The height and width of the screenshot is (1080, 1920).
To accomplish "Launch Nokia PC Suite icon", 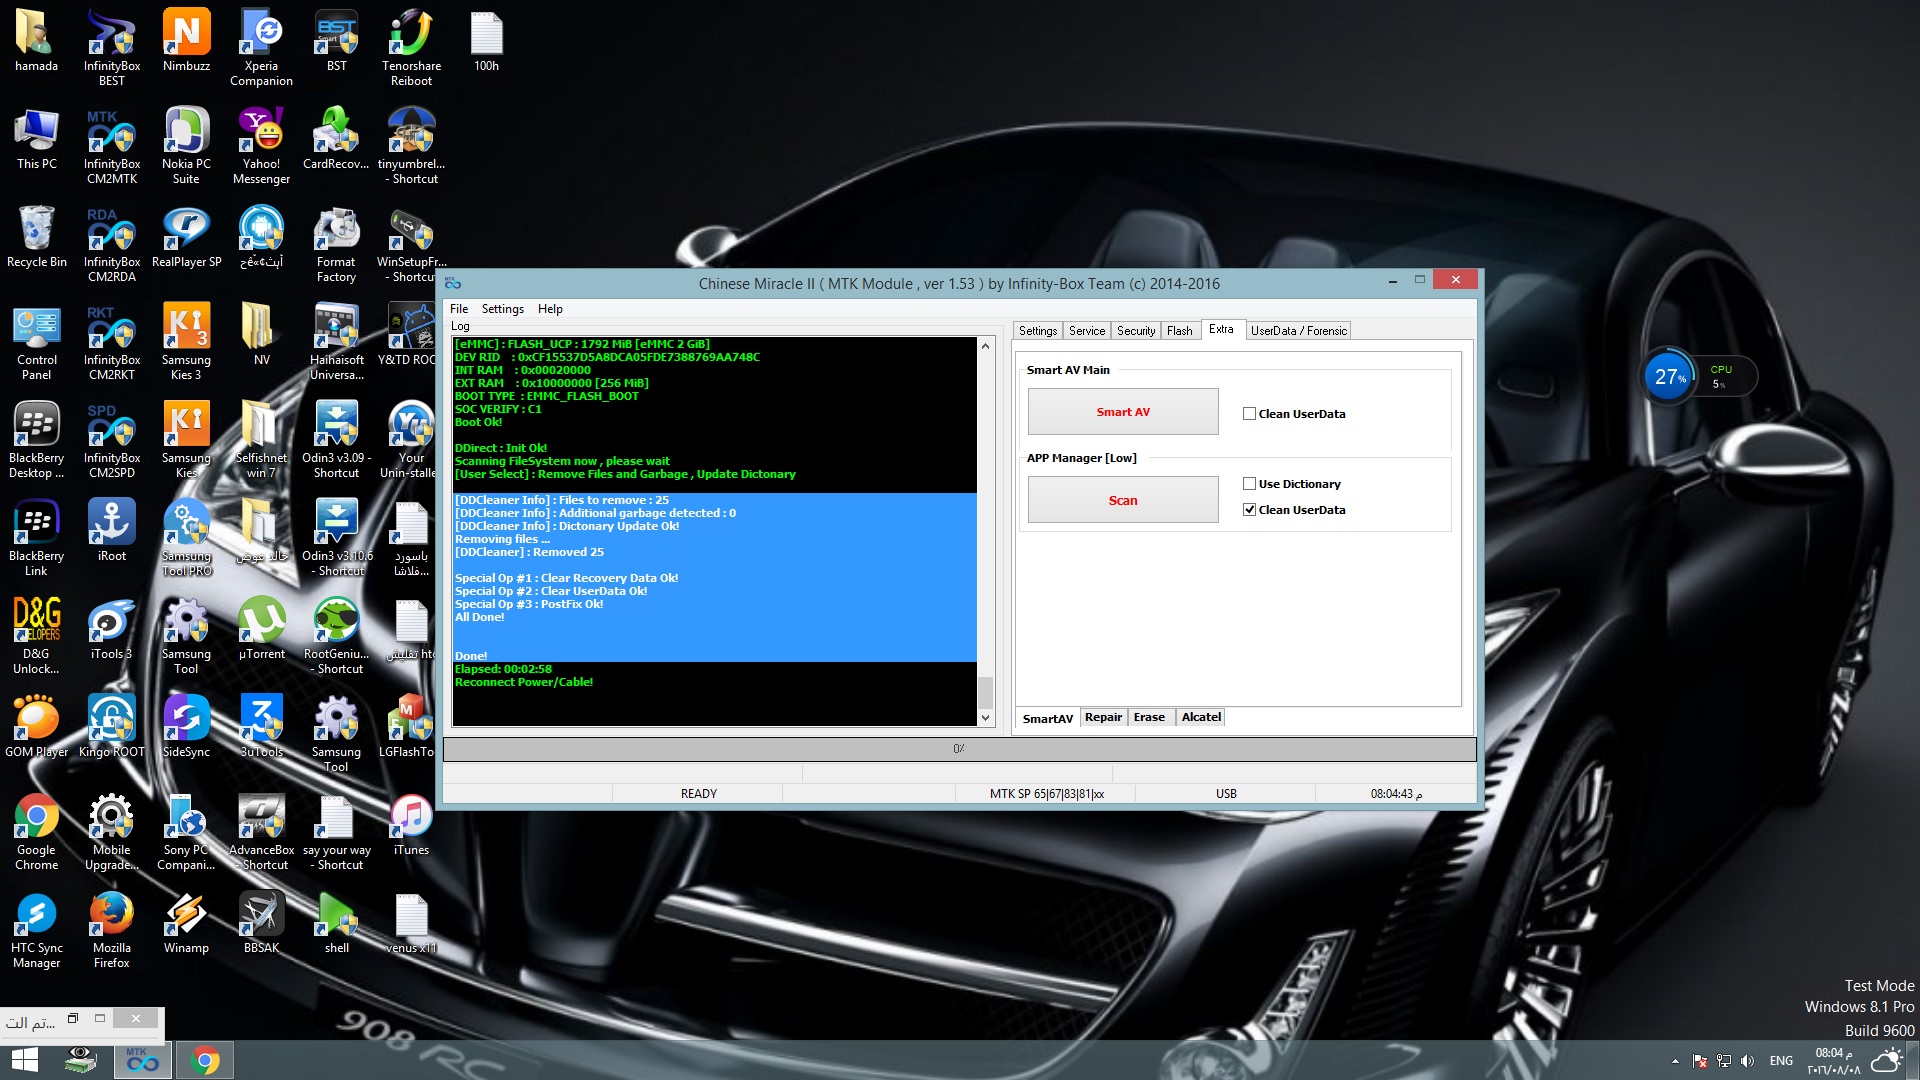I will point(187,145).
